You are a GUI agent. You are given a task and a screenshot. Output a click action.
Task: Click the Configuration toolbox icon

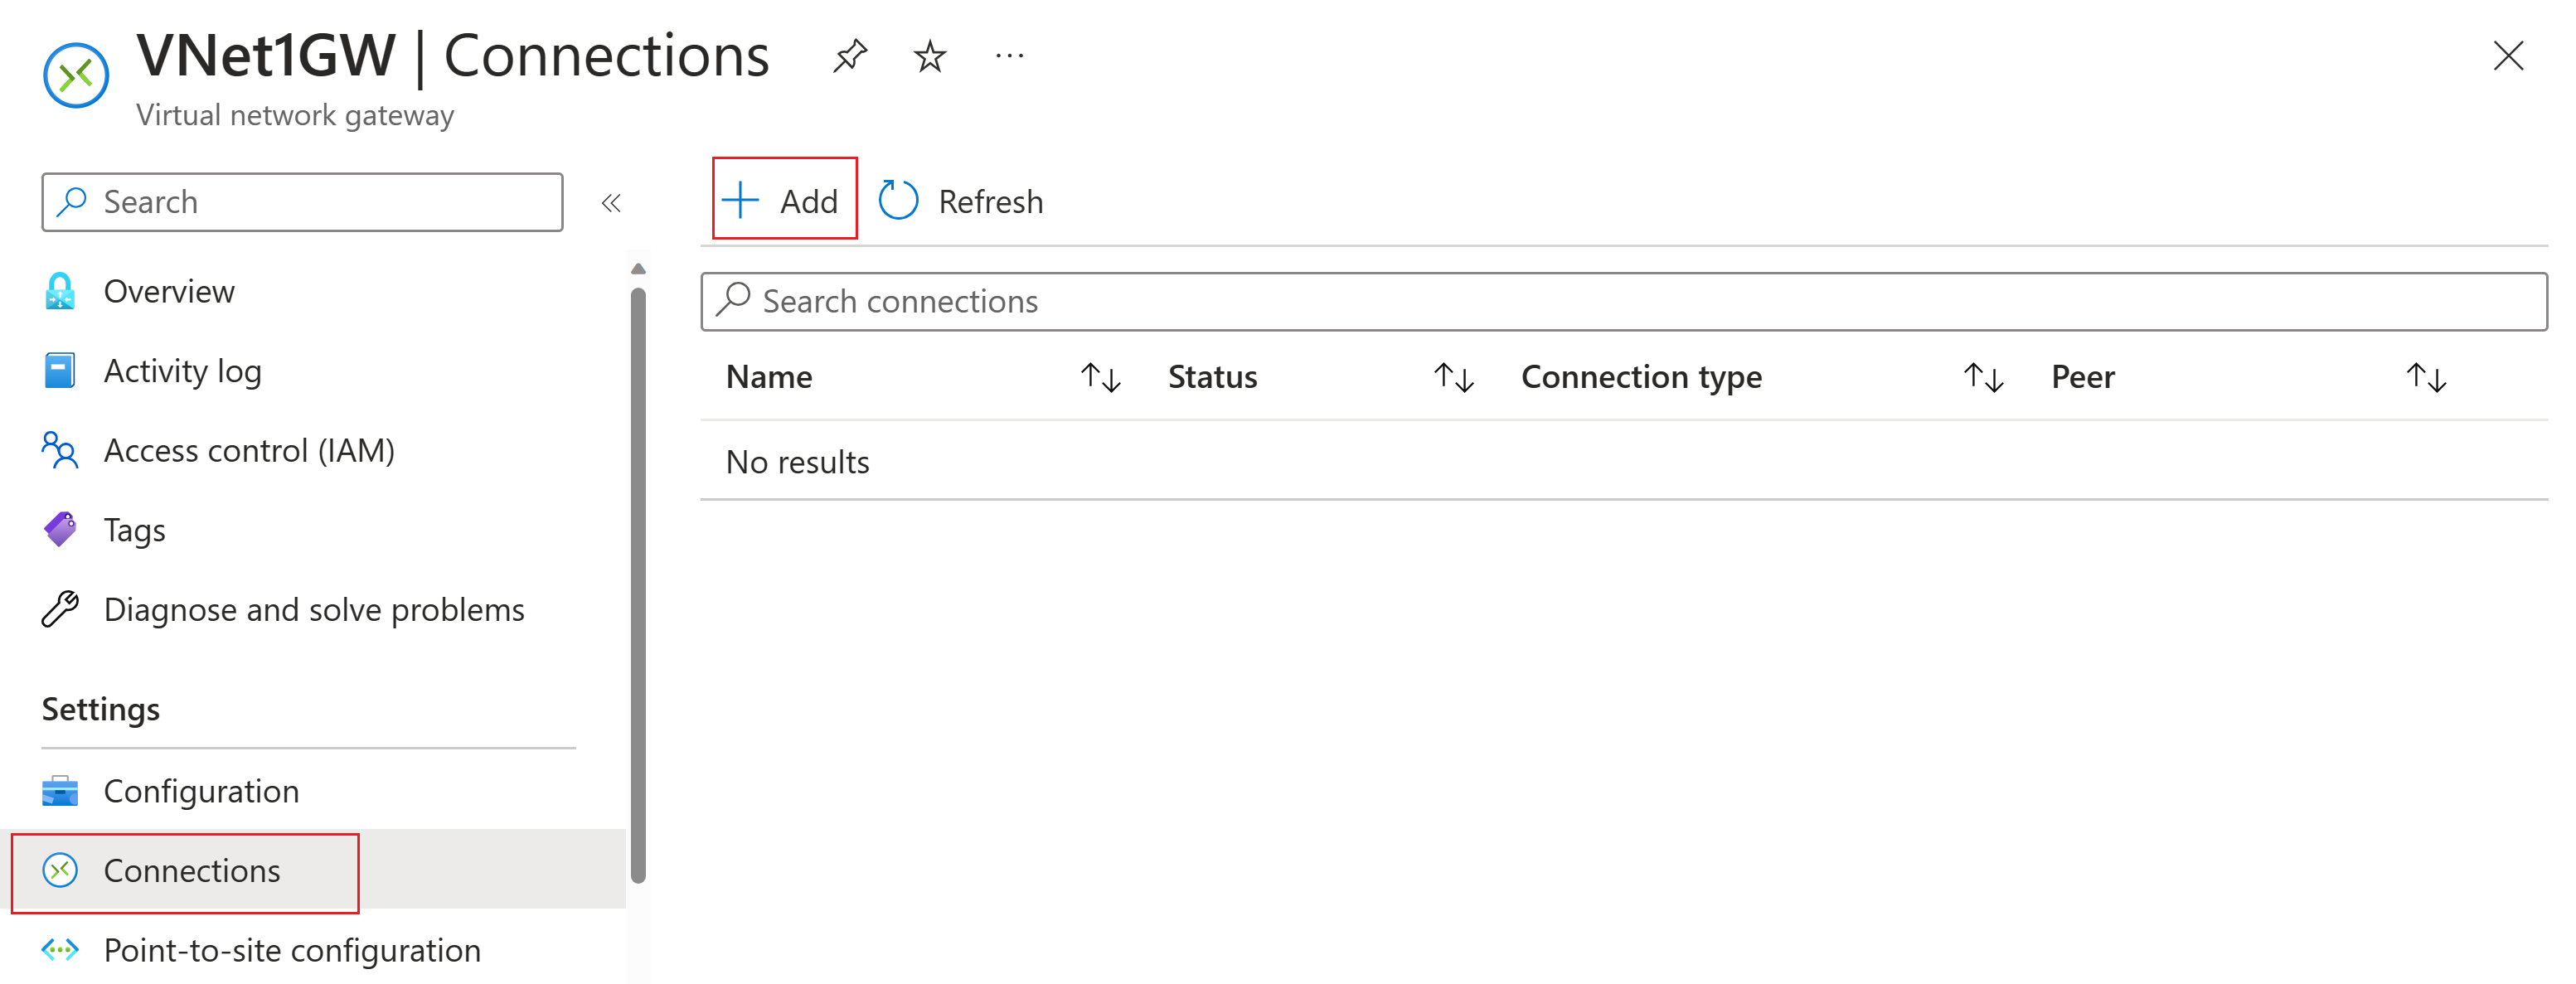click(60, 791)
